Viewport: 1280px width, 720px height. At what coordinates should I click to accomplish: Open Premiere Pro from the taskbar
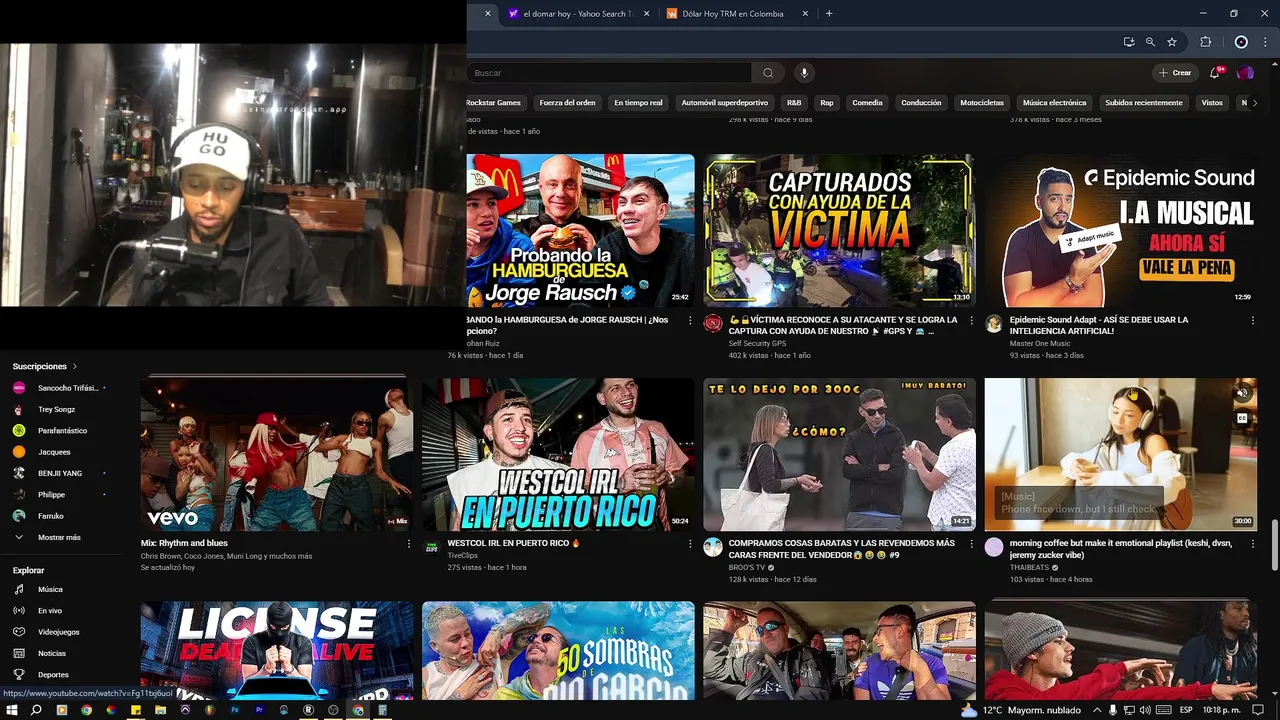pyautogui.click(x=259, y=710)
